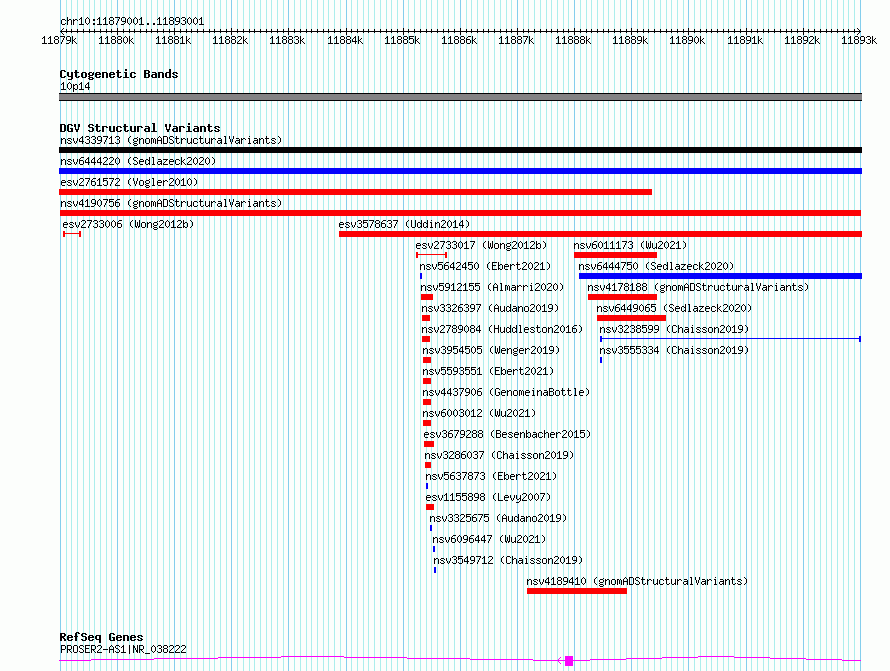This screenshot has width=890, height=671.
Task: Open nsv3549712 Chaisson2019 label
Action: coord(508,560)
